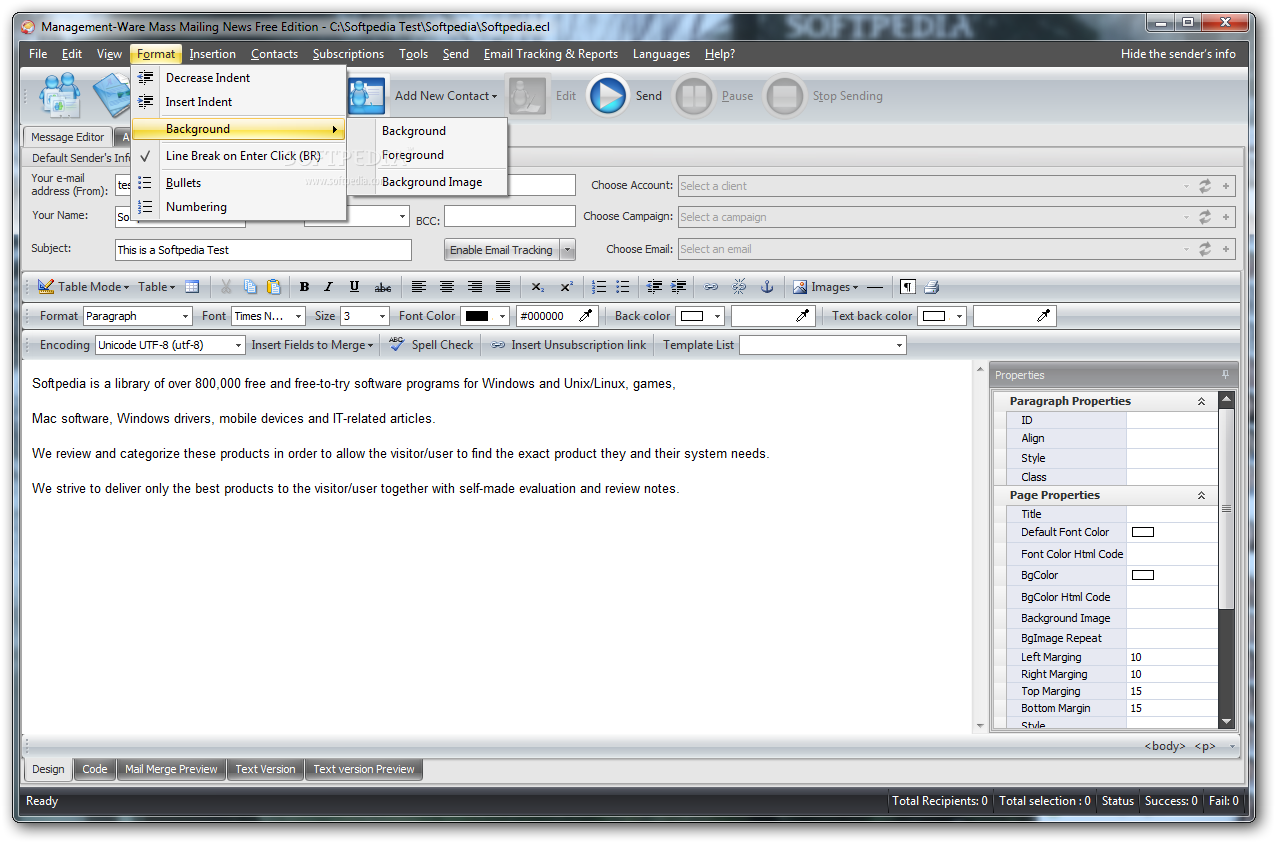Image resolution: width=1276 pixels, height=843 pixels.
Task: Click the cut scissors icon
Action: click(x=226, y=287)
